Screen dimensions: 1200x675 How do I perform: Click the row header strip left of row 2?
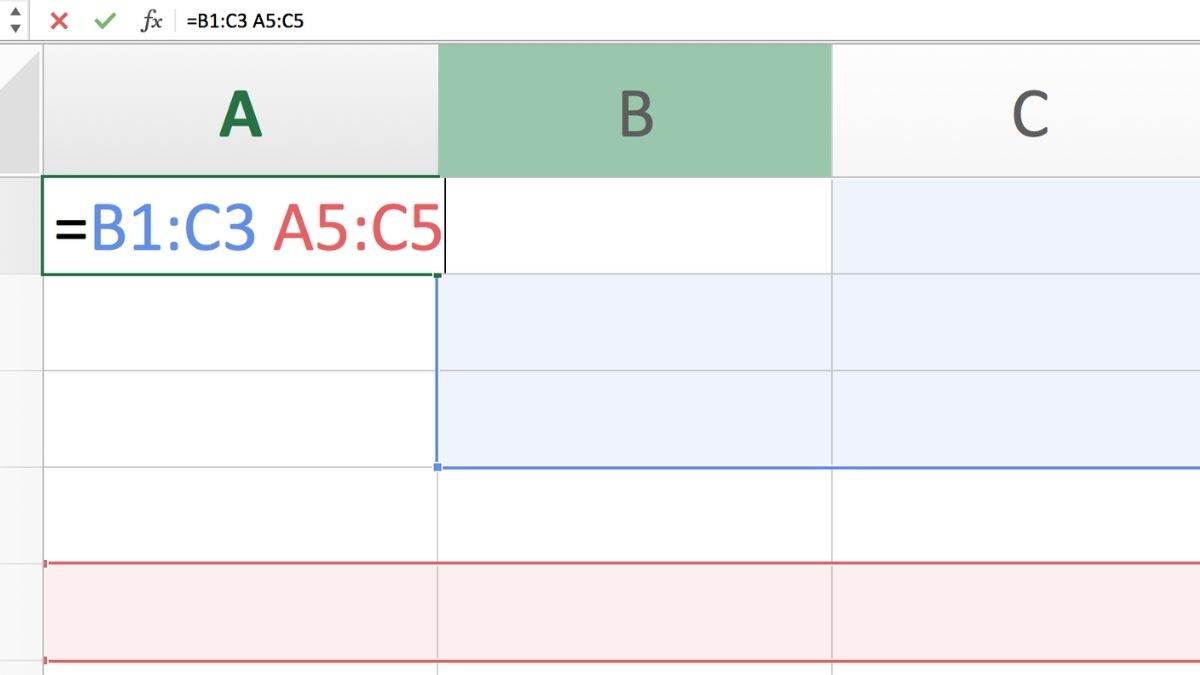point(20,320)
